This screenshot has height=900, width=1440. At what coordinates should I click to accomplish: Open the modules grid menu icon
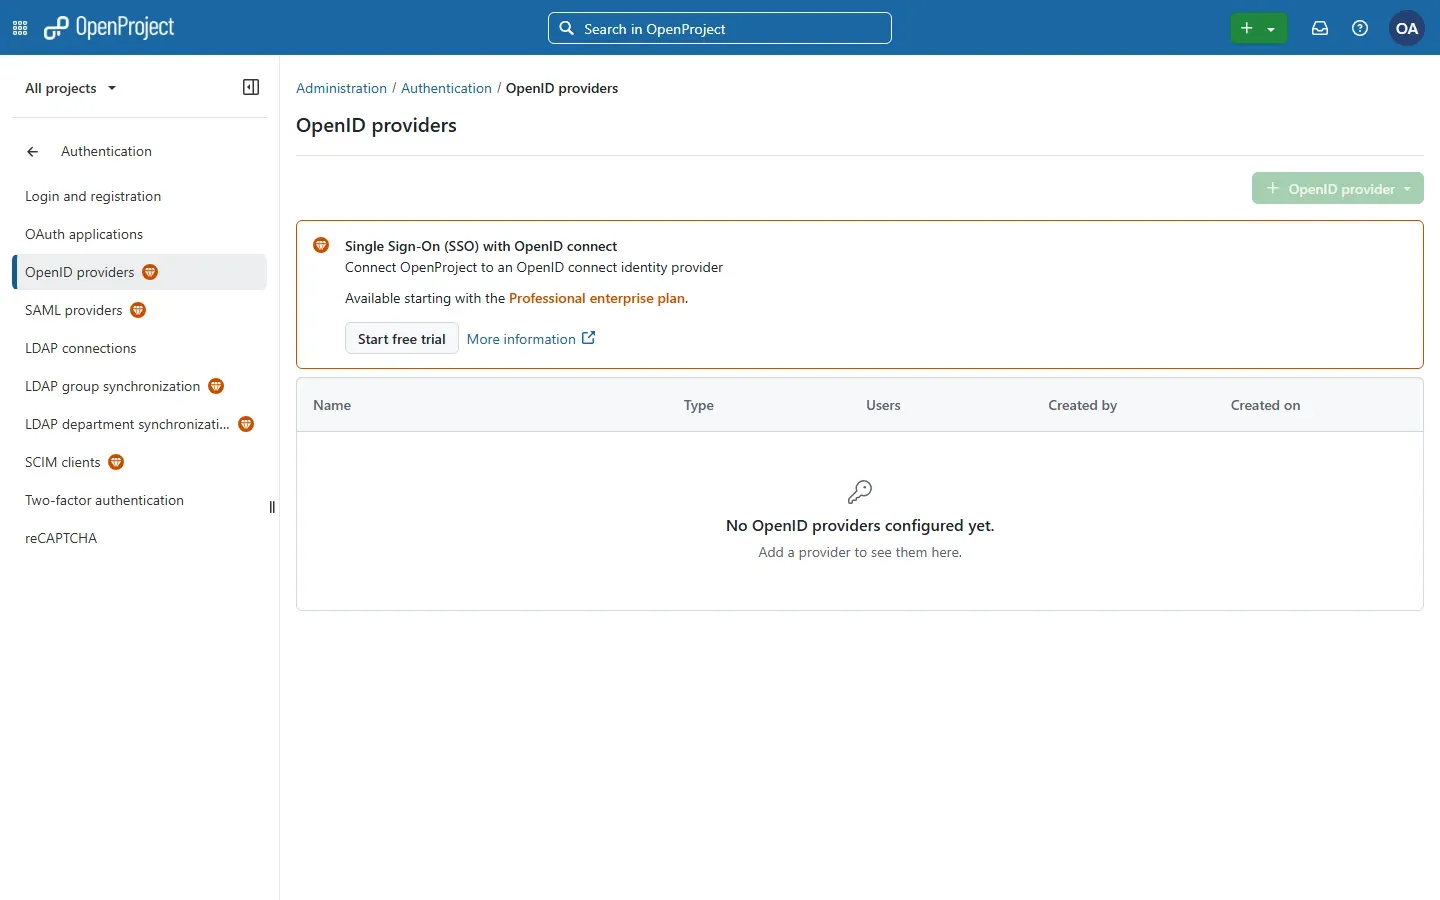[x=20, y=28]
